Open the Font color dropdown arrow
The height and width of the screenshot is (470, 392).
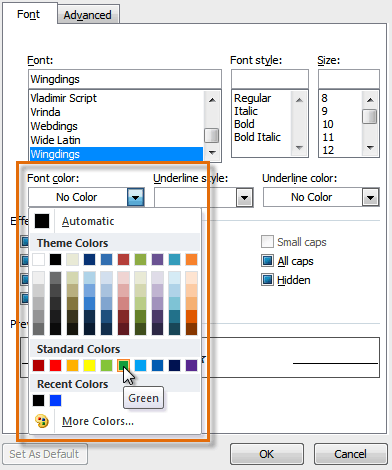coord(135,197)
